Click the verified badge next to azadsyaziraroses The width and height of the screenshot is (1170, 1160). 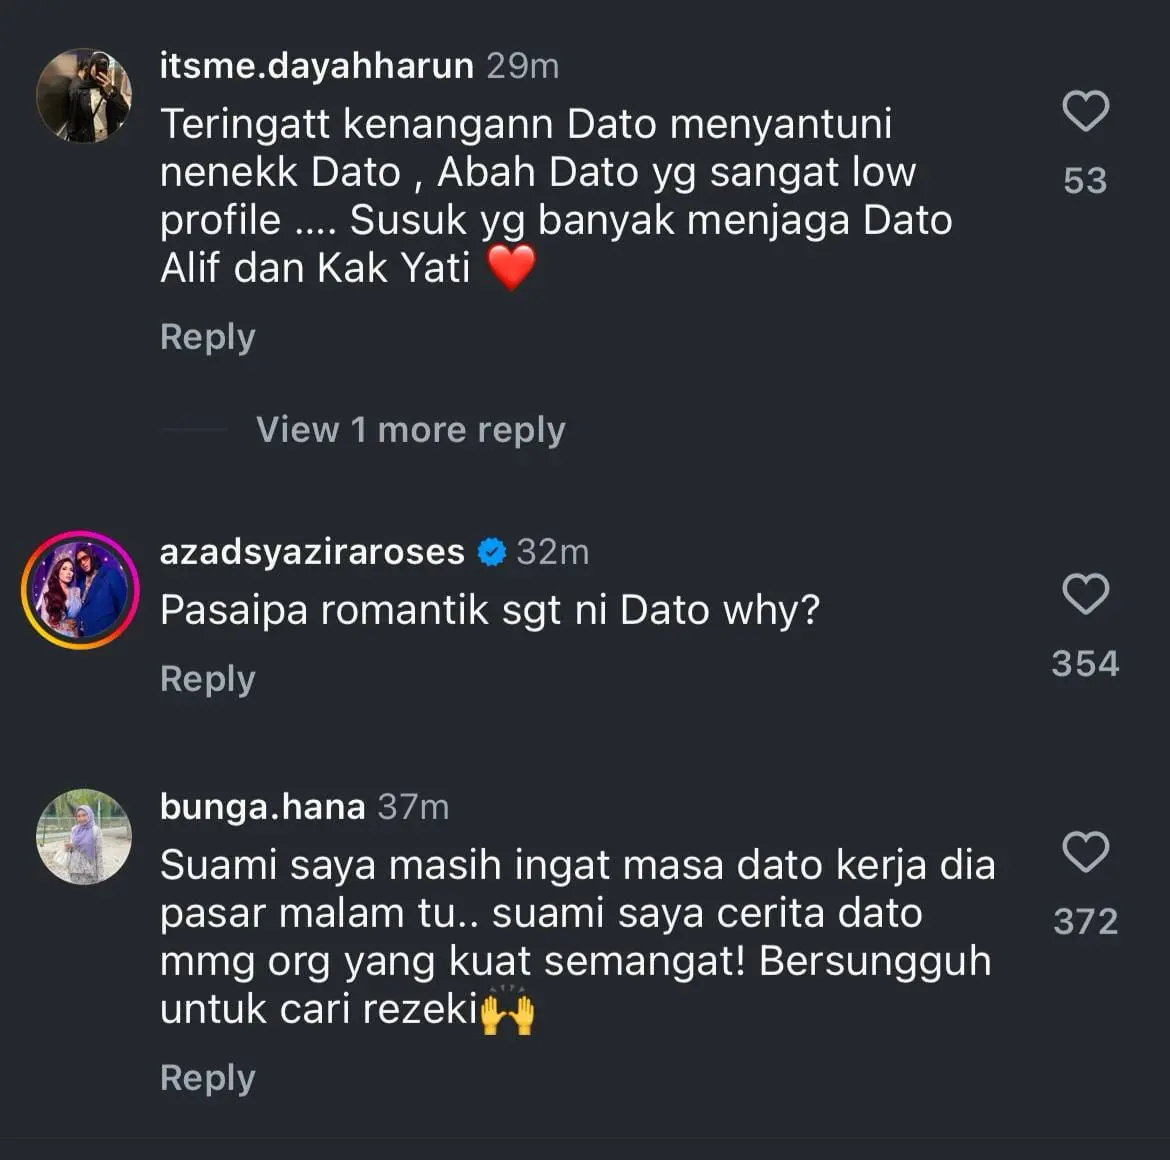click(492, 549)
